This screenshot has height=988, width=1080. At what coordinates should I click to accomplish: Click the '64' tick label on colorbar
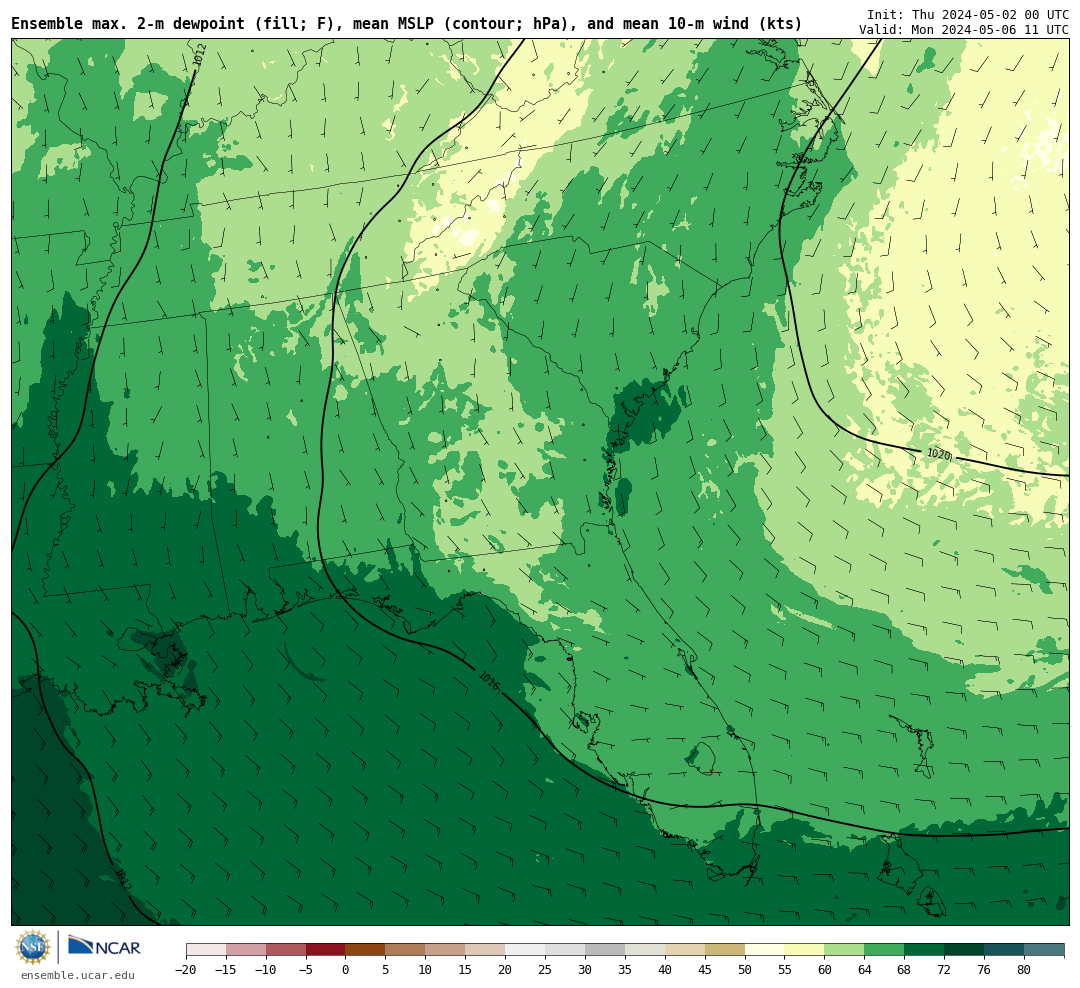tap(865, 970)
